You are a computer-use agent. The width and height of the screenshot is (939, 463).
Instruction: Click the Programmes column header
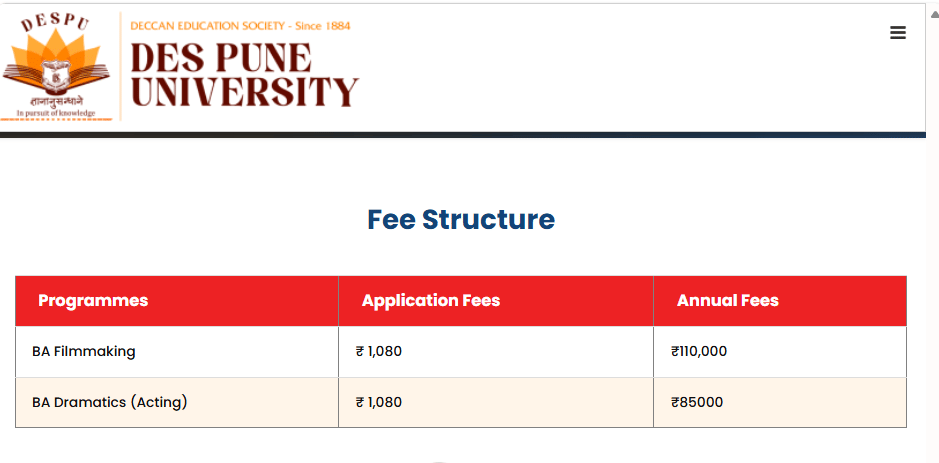[93, 301]
